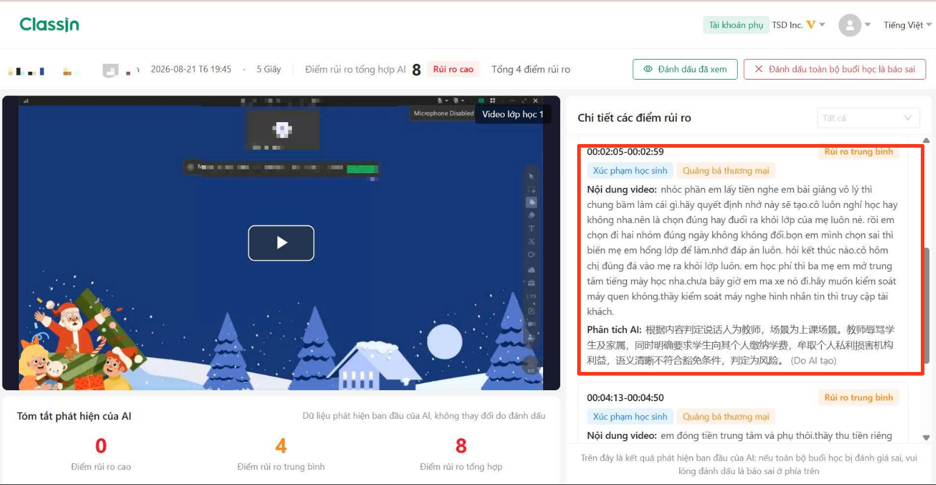Click Phân tích AI label in first card
Viewport: 936px width, 485px height.
coord(614,330)
